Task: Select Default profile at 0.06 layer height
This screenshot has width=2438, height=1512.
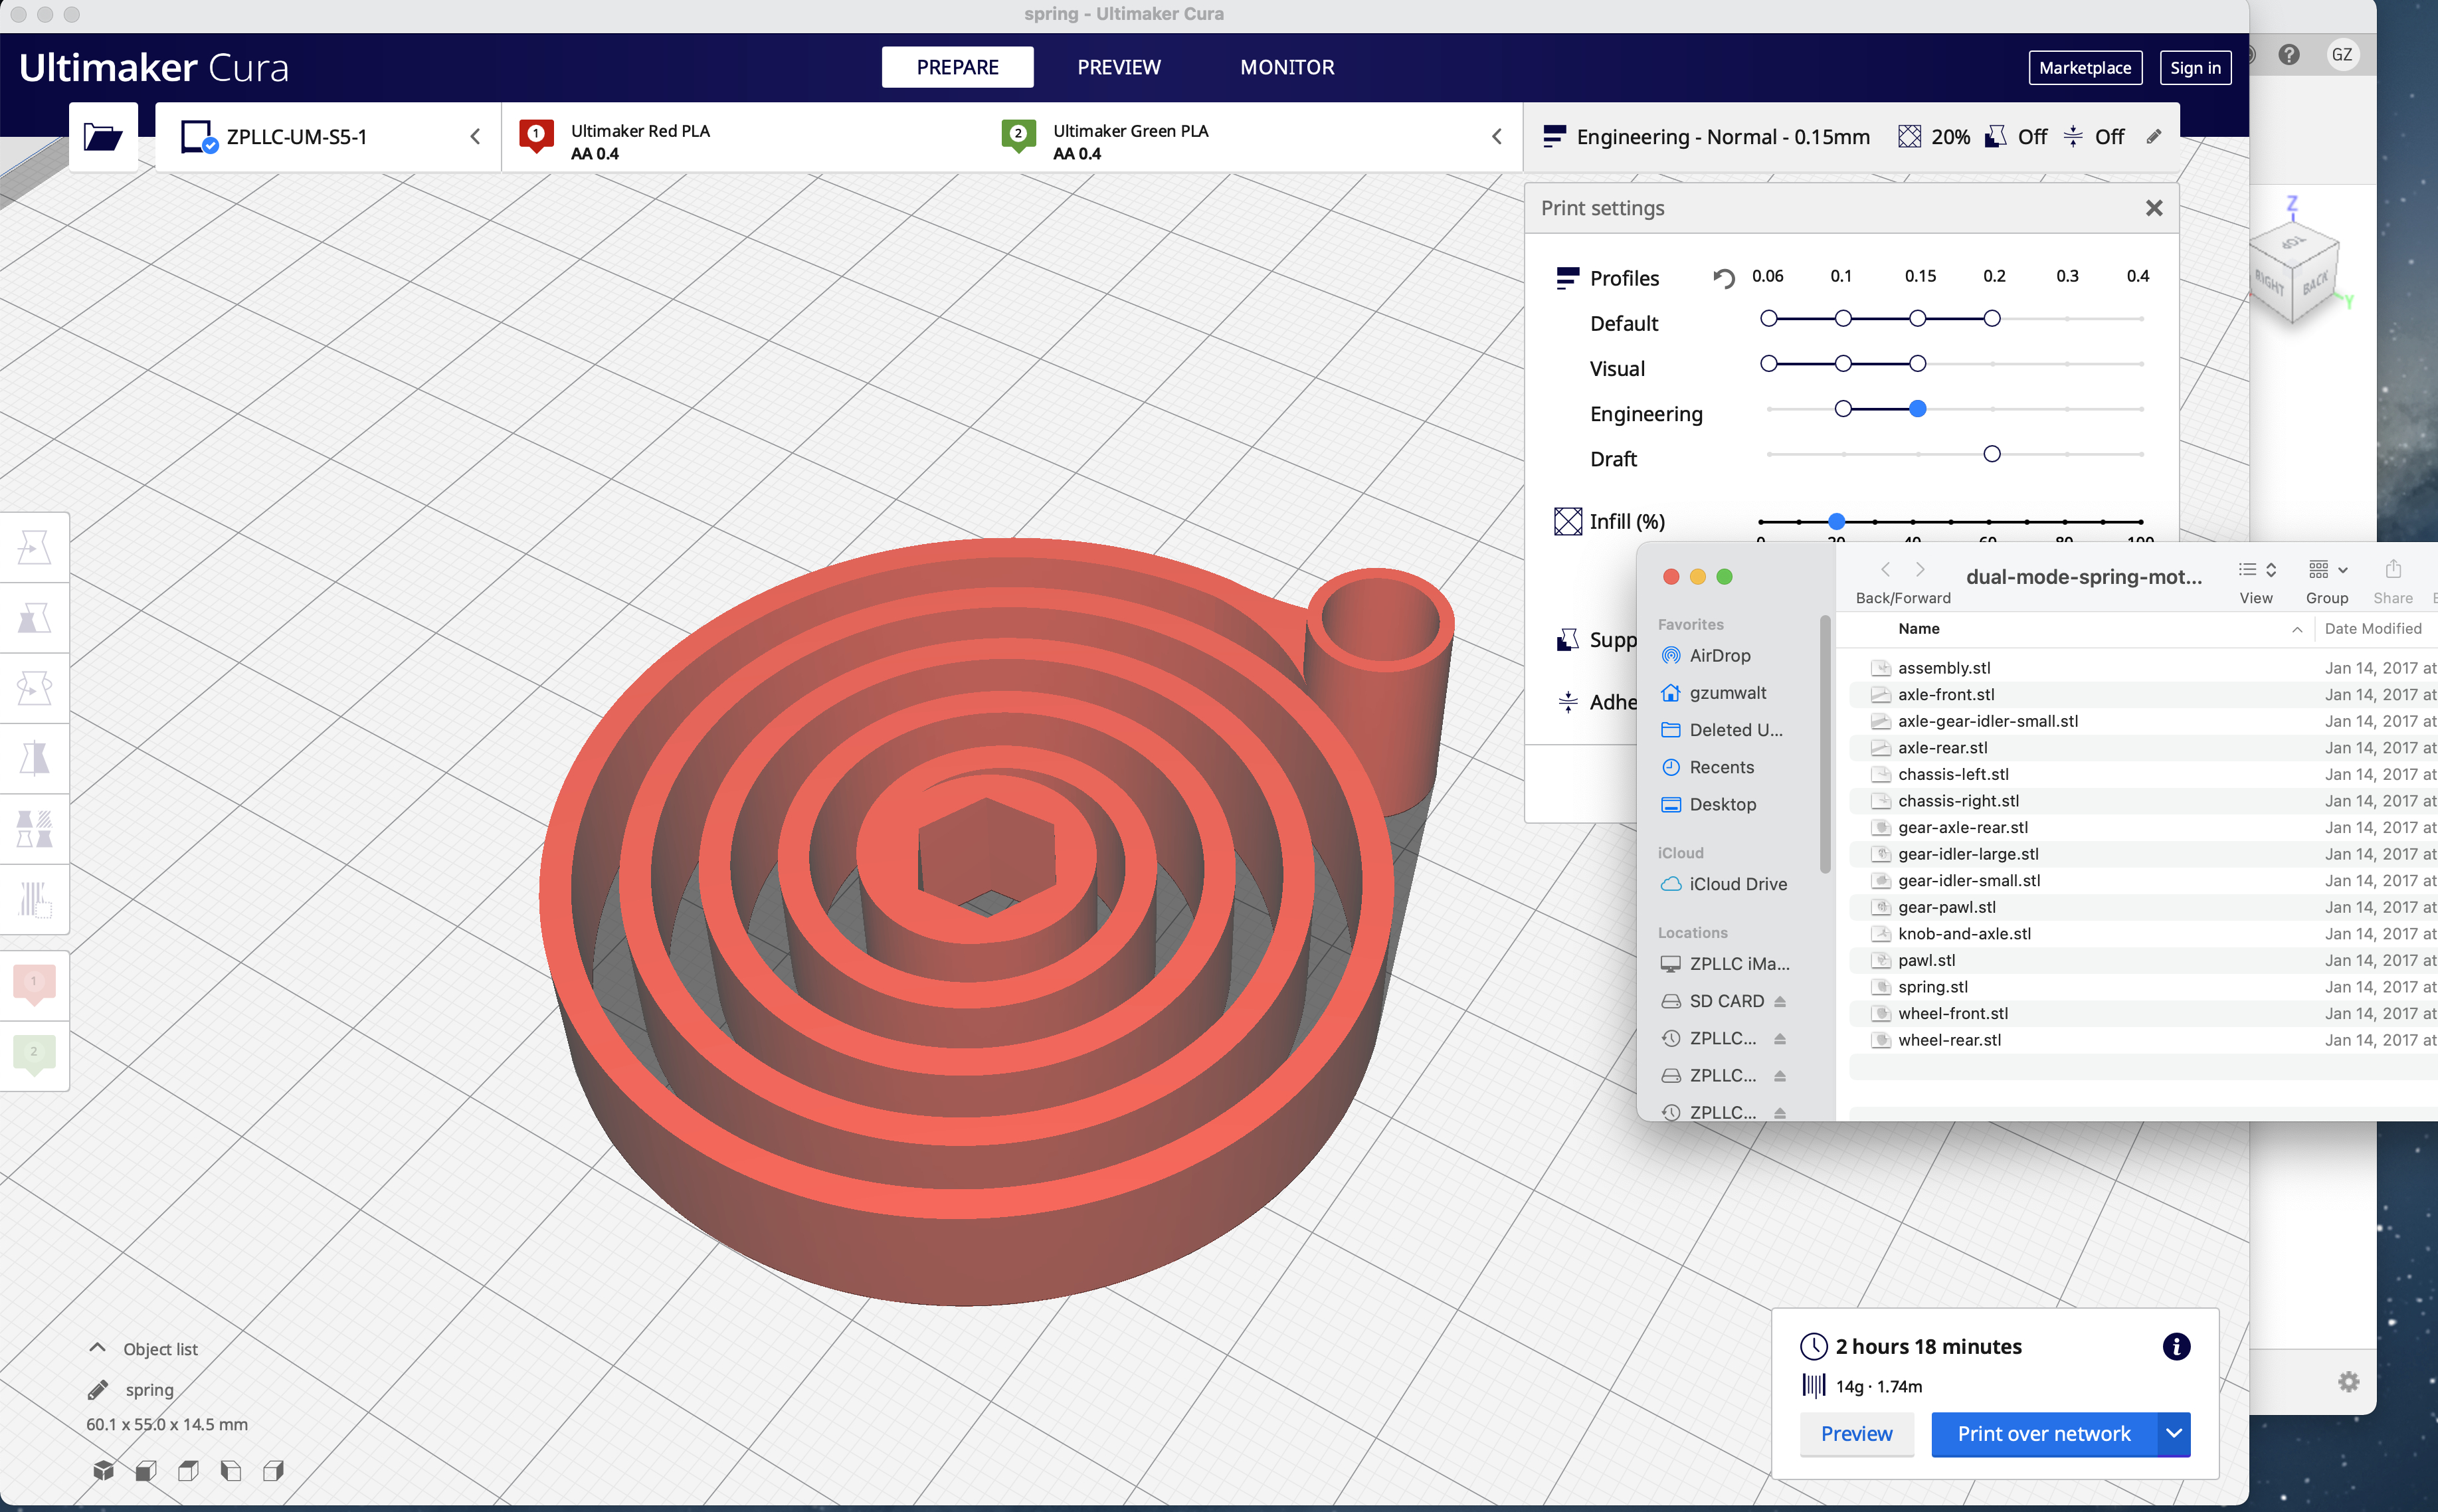Action: [1769, 318]
